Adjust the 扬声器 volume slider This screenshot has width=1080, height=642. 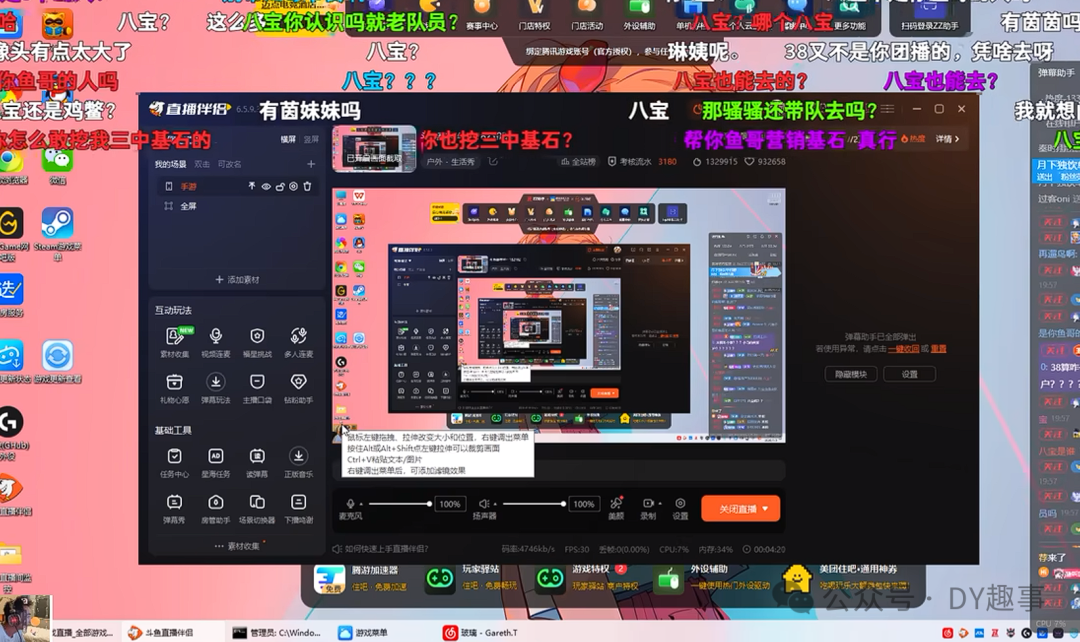[534, 504]
